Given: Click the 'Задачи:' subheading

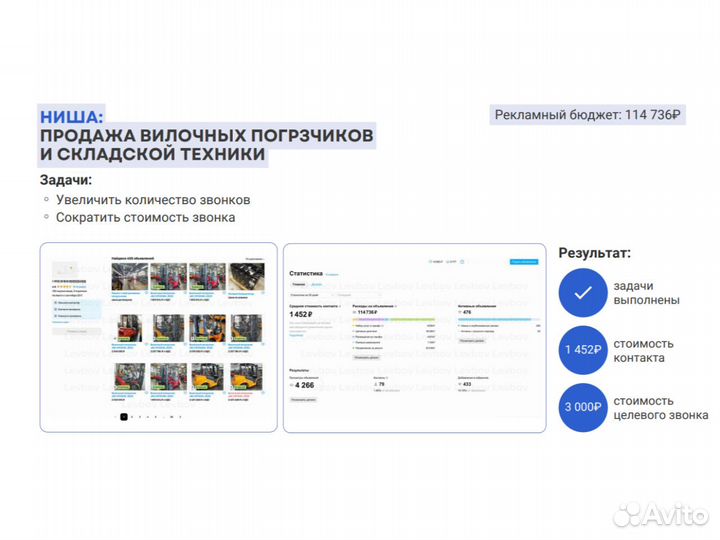Looking at the screenshot, I should (66, 180).
